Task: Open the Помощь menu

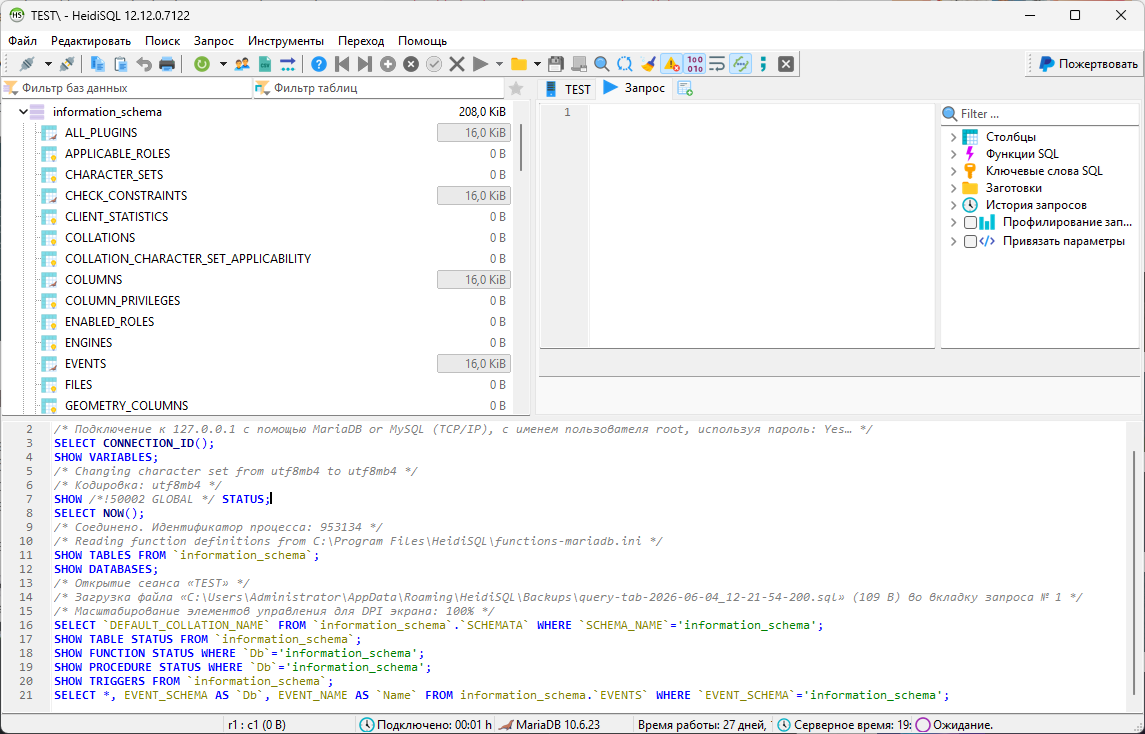Action: (422, 41)
